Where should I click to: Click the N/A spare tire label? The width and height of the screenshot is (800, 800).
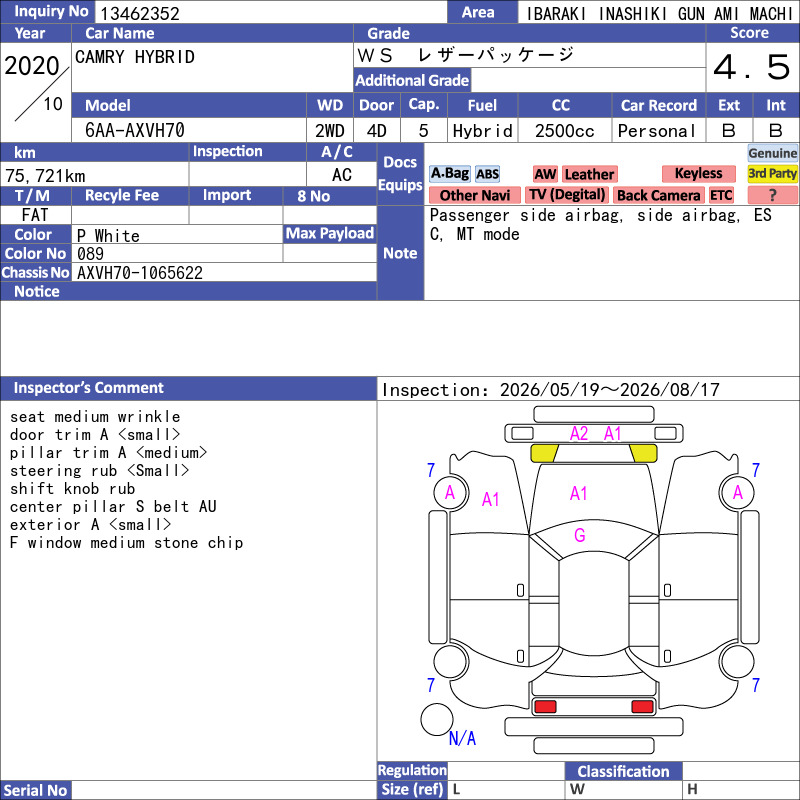[462, 738]
